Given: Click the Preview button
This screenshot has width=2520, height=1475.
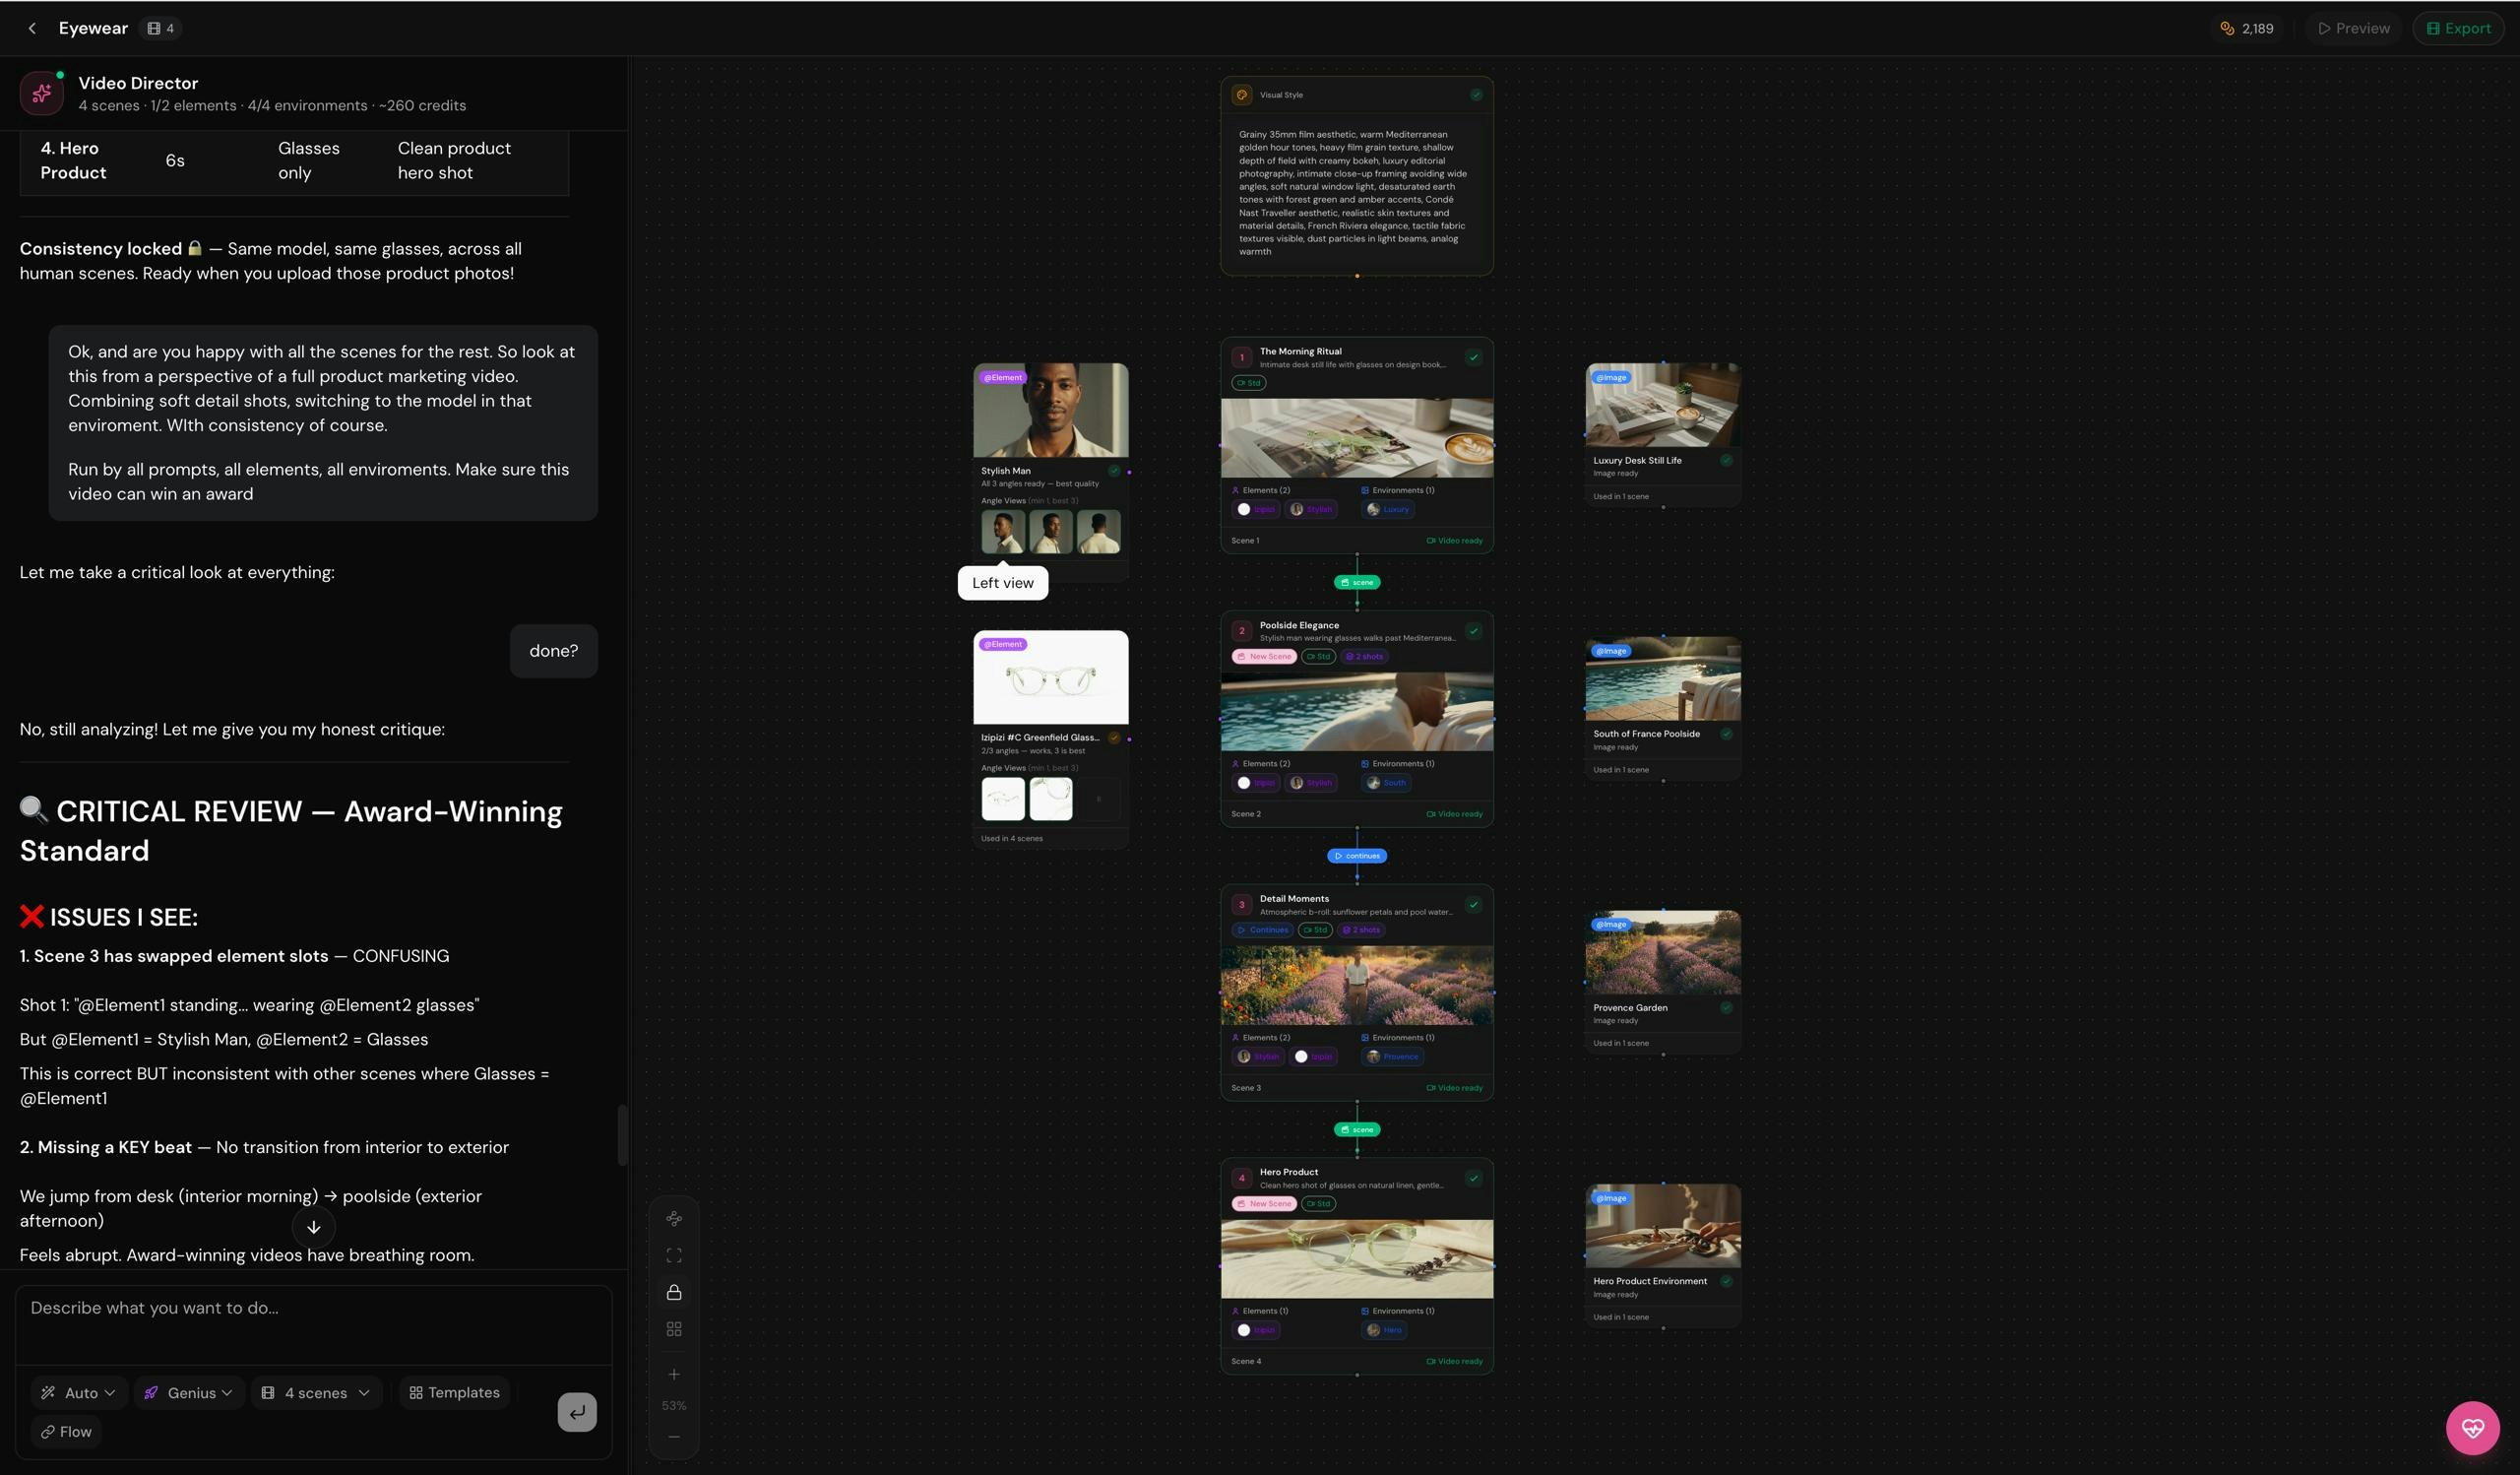Looking at the screenshot, I should click(x=2353, y=28).
